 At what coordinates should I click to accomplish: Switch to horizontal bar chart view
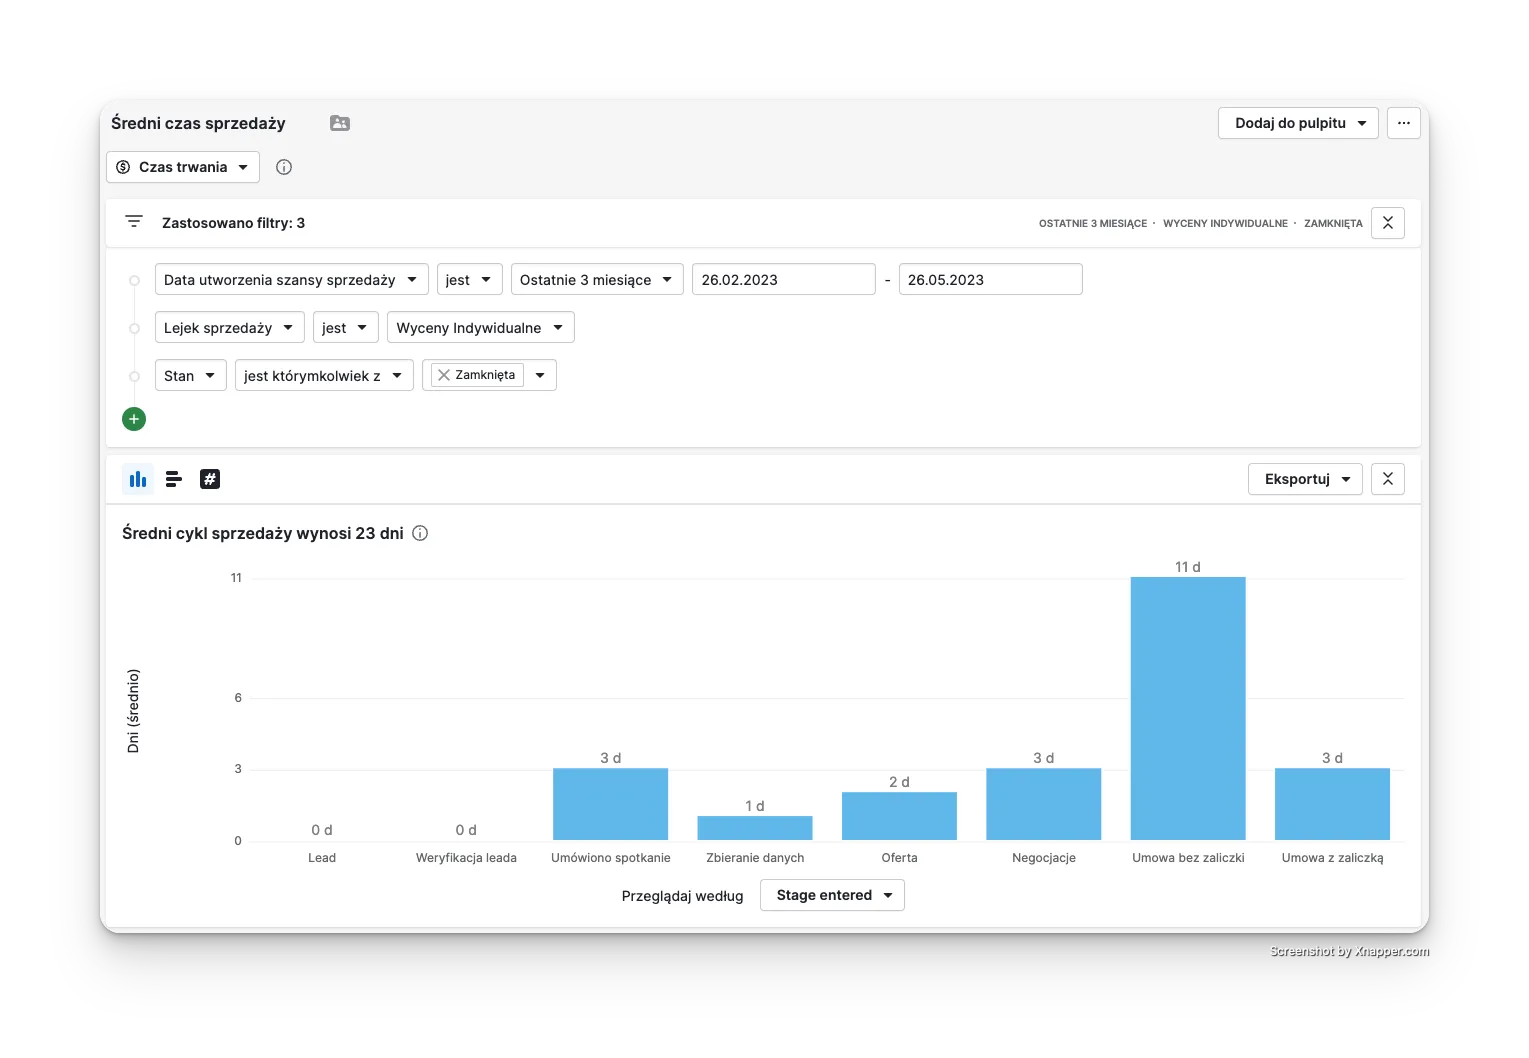[174, 479]
